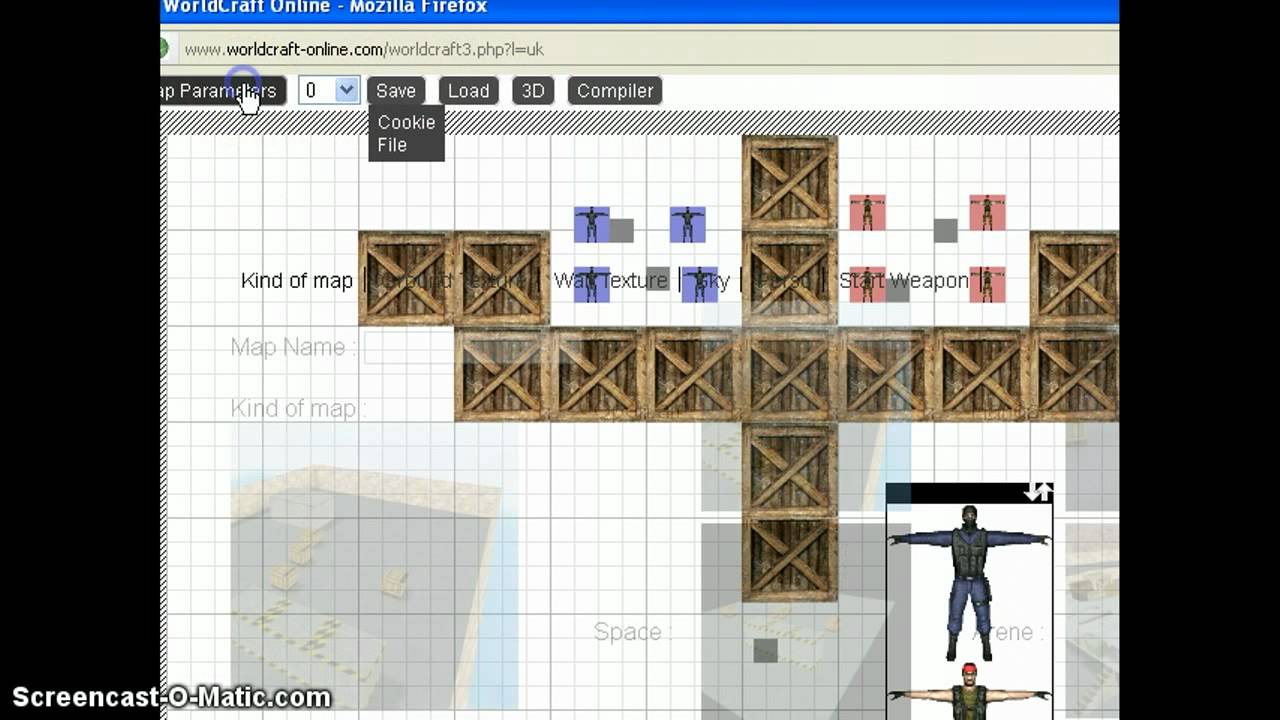
Task: Select upper blue player without gray square
Action: (x=688, y=225)
